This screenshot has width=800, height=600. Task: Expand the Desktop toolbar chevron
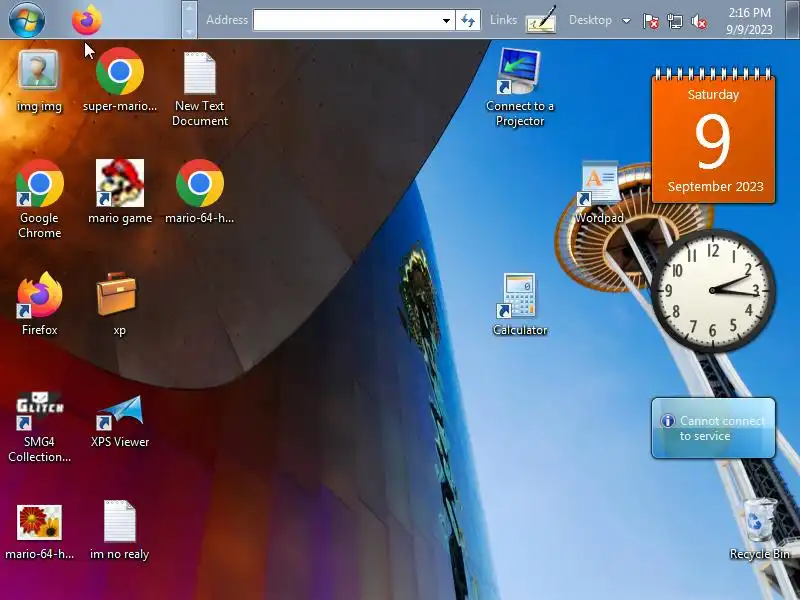click(x=626, y=20)
